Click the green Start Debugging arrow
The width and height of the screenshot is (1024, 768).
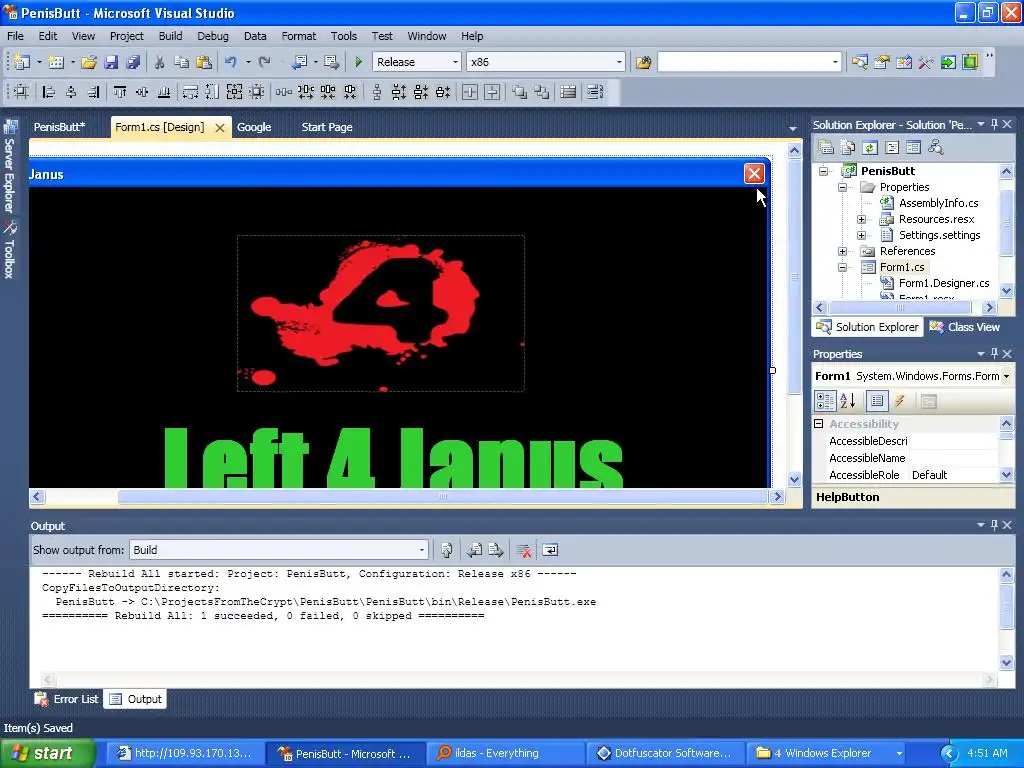coord(359,62)
